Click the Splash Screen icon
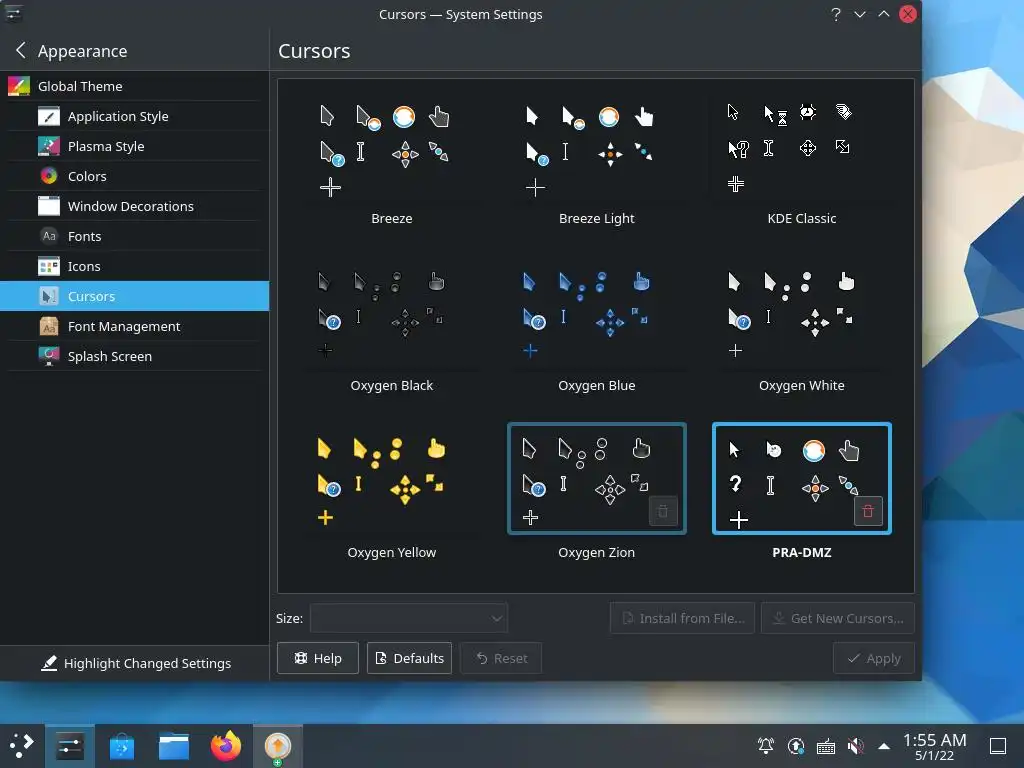 [x=49, y=357]
